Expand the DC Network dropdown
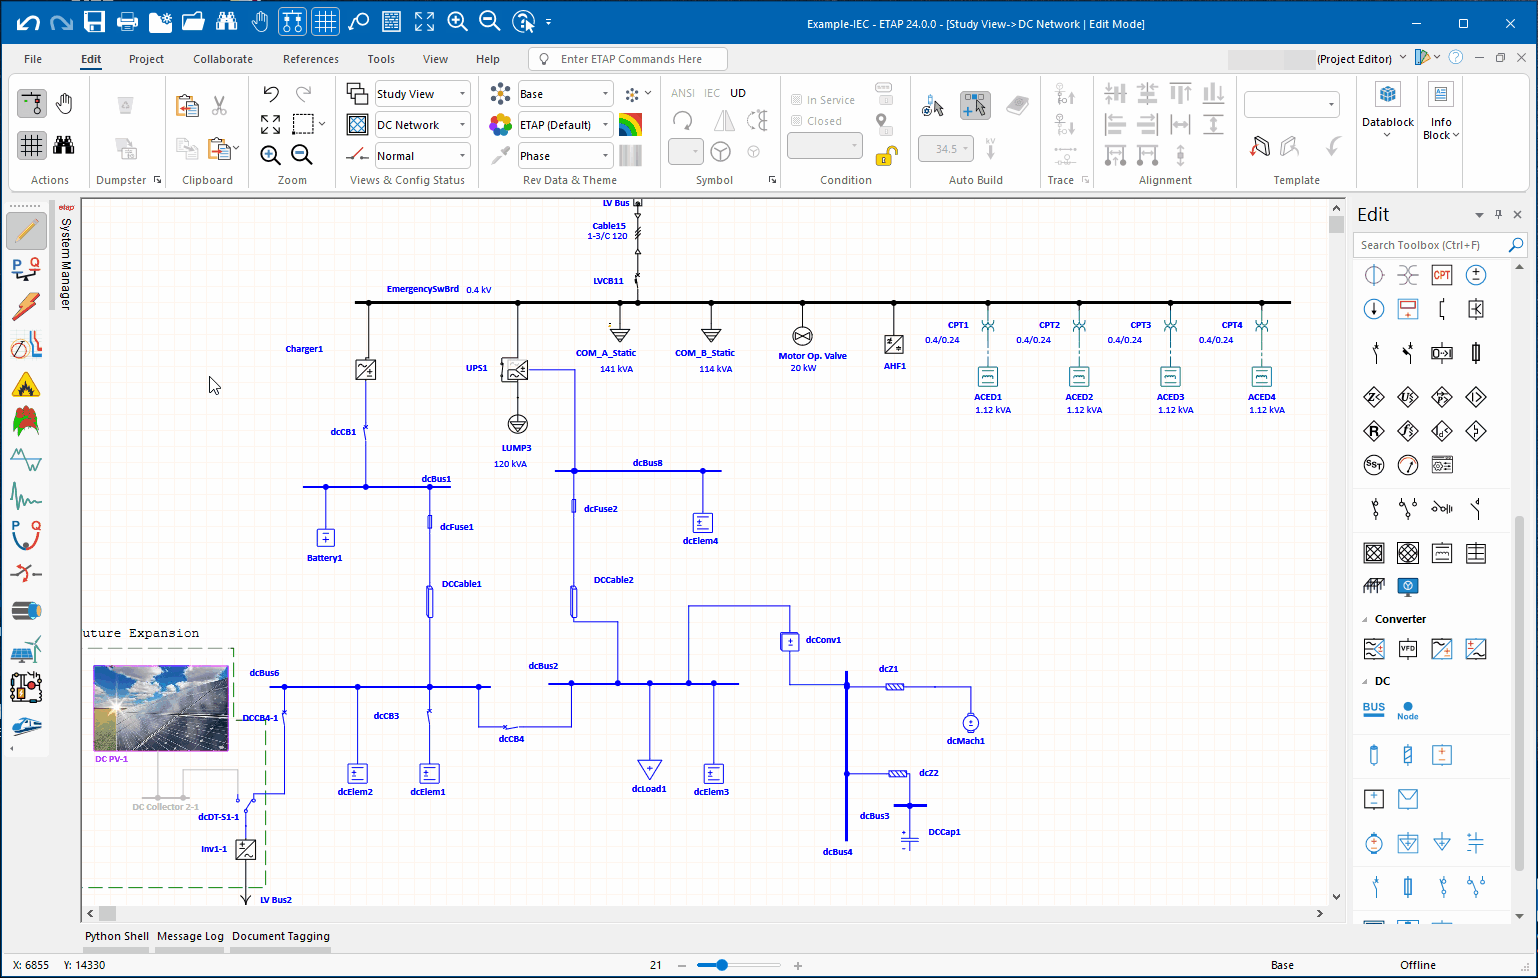The height and width of the screenshot is (978, 1538). pyautogui.click(x=462, y=125)
